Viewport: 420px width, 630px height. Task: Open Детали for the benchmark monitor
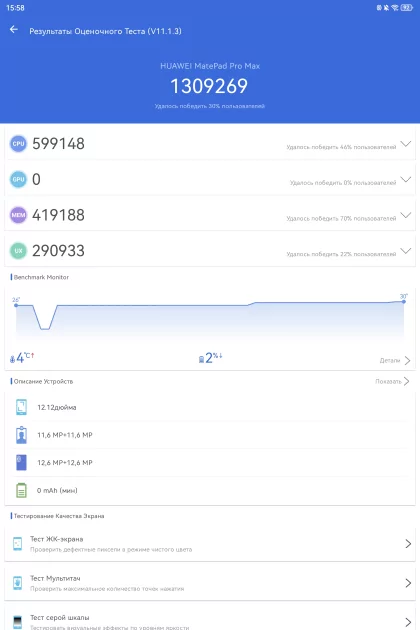pyautogui.click(x=395, y=360)
